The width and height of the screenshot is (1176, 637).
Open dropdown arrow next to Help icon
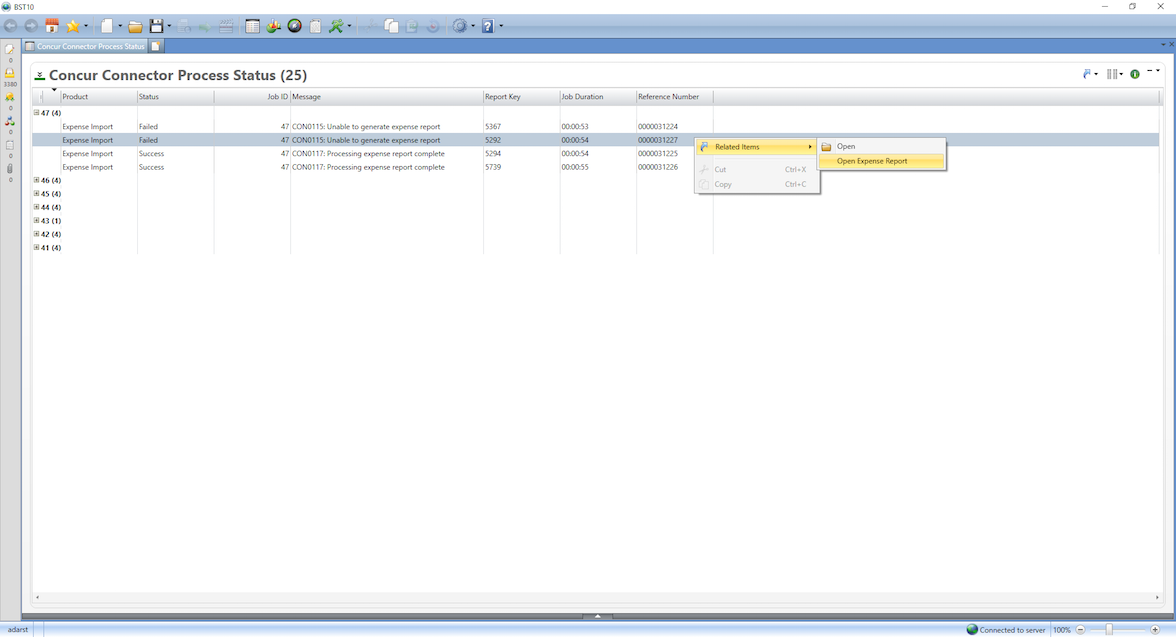(501, 26)
